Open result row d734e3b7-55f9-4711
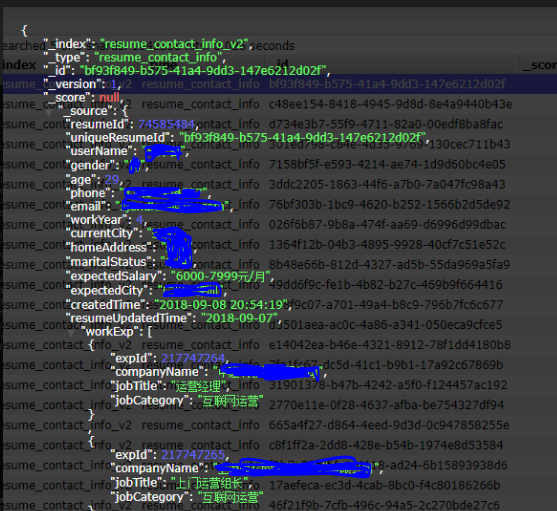557x511 pixels. point(280,124)
